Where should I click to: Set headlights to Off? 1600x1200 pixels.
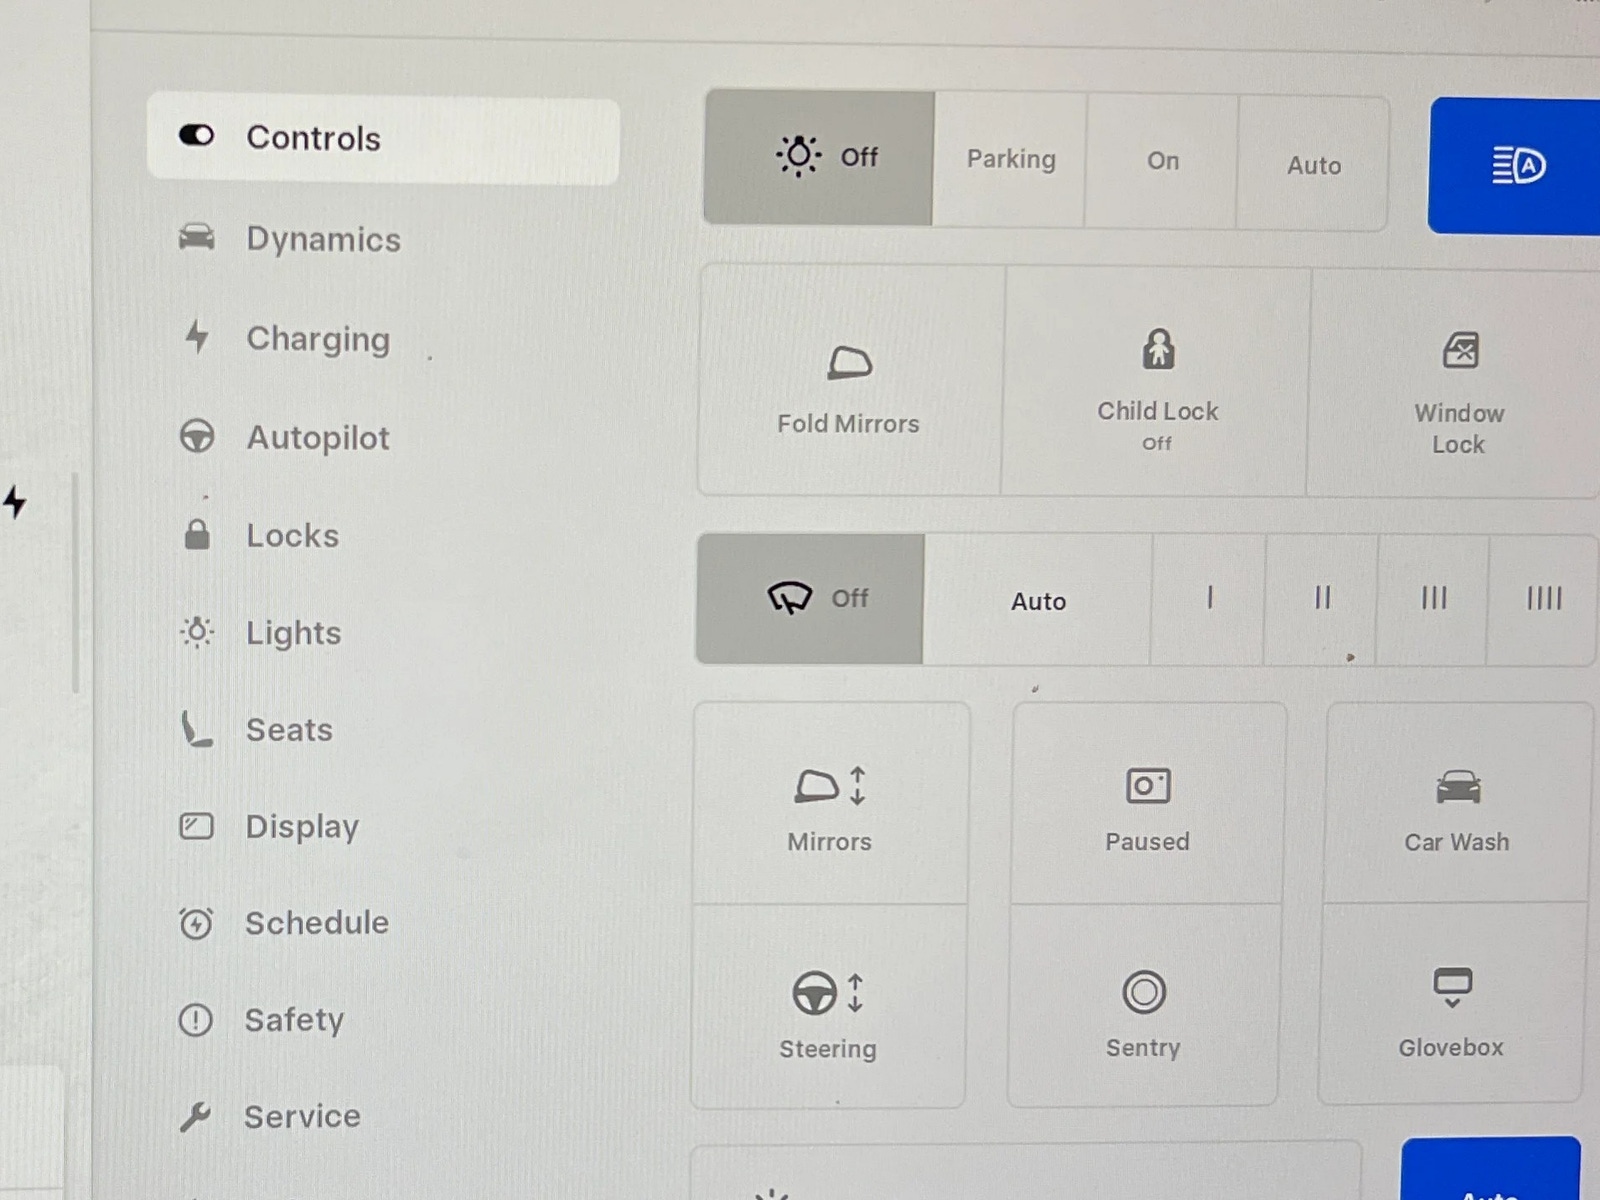point(819,158)
